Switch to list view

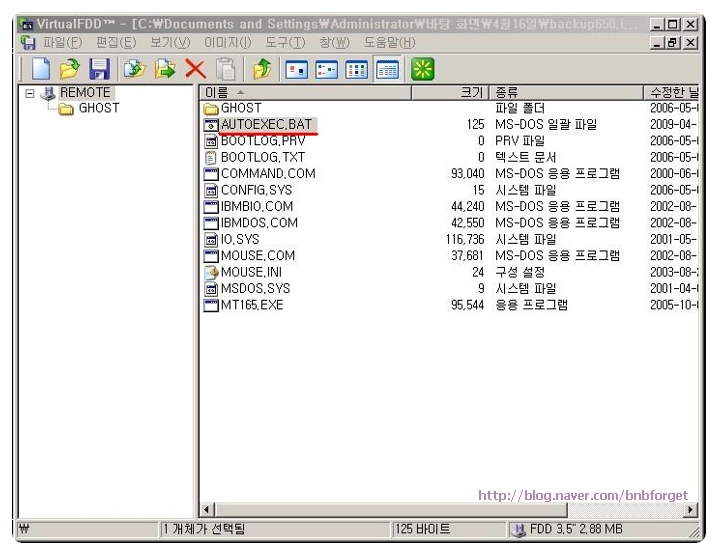(357, 70)
